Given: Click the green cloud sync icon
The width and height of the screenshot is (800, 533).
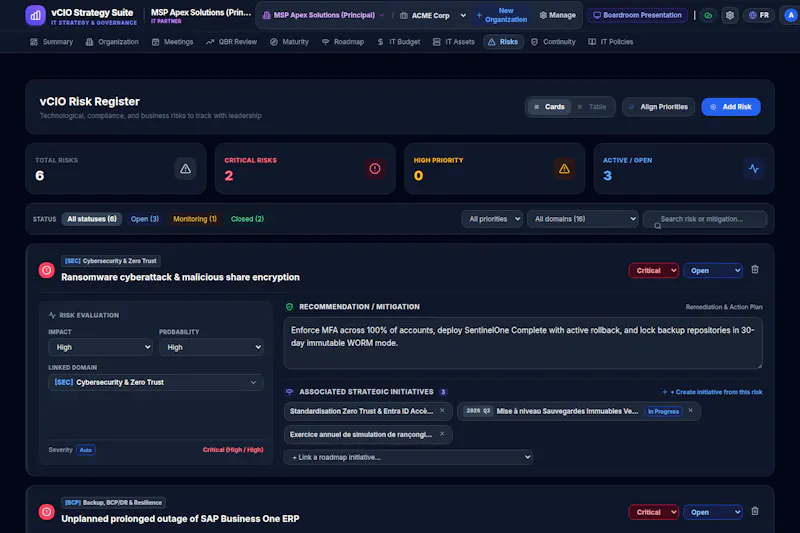Looking at the screenshot, I should 708,15.
